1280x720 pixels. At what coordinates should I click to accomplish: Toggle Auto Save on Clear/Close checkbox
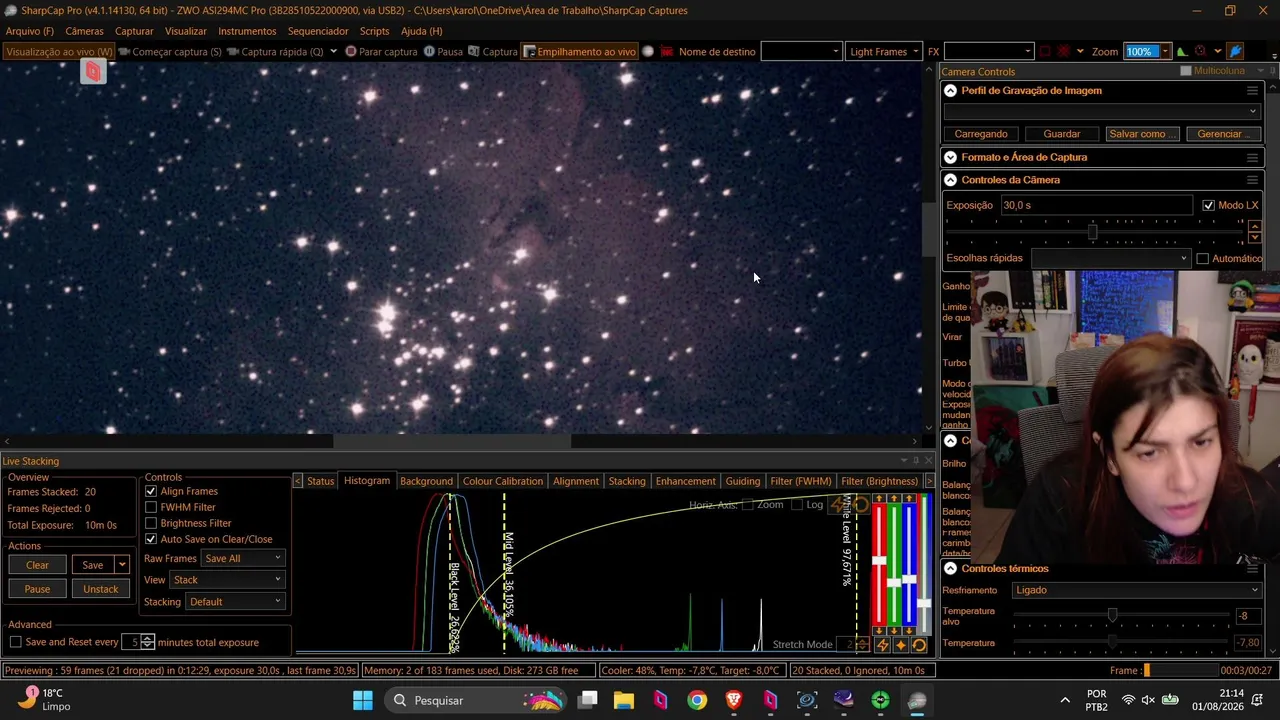click(151, 539)
